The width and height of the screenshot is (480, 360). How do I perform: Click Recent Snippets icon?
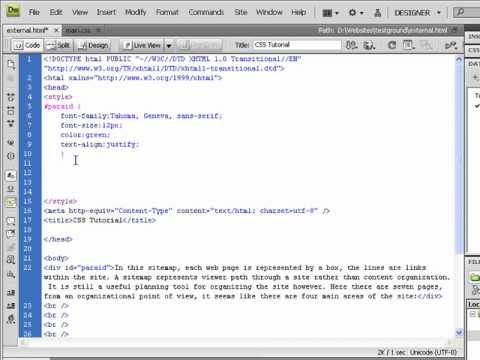11,260
